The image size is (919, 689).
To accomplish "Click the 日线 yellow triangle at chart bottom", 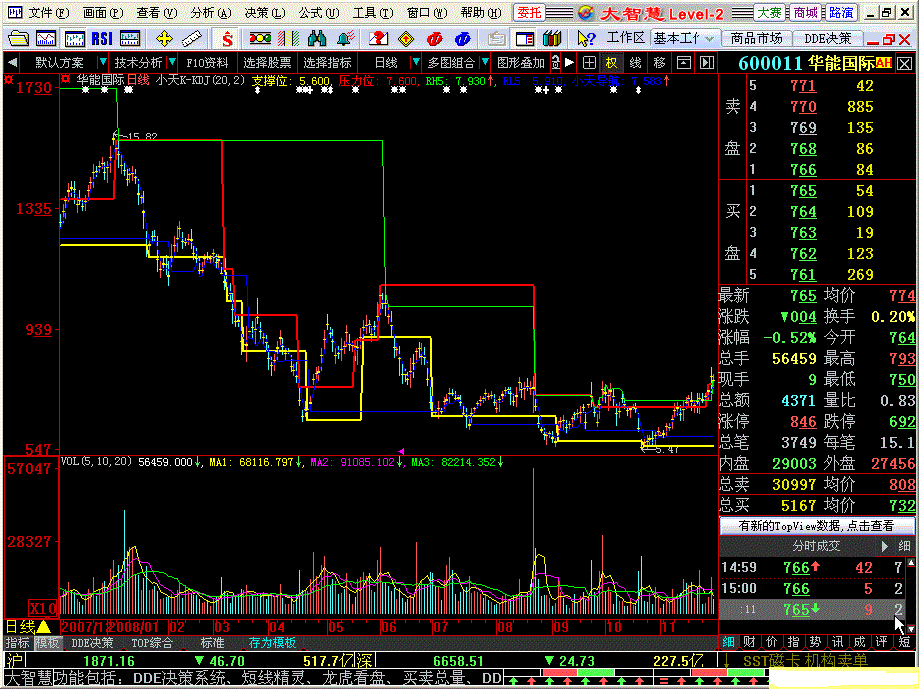I will pyautogui.click(x=44, y=627).
